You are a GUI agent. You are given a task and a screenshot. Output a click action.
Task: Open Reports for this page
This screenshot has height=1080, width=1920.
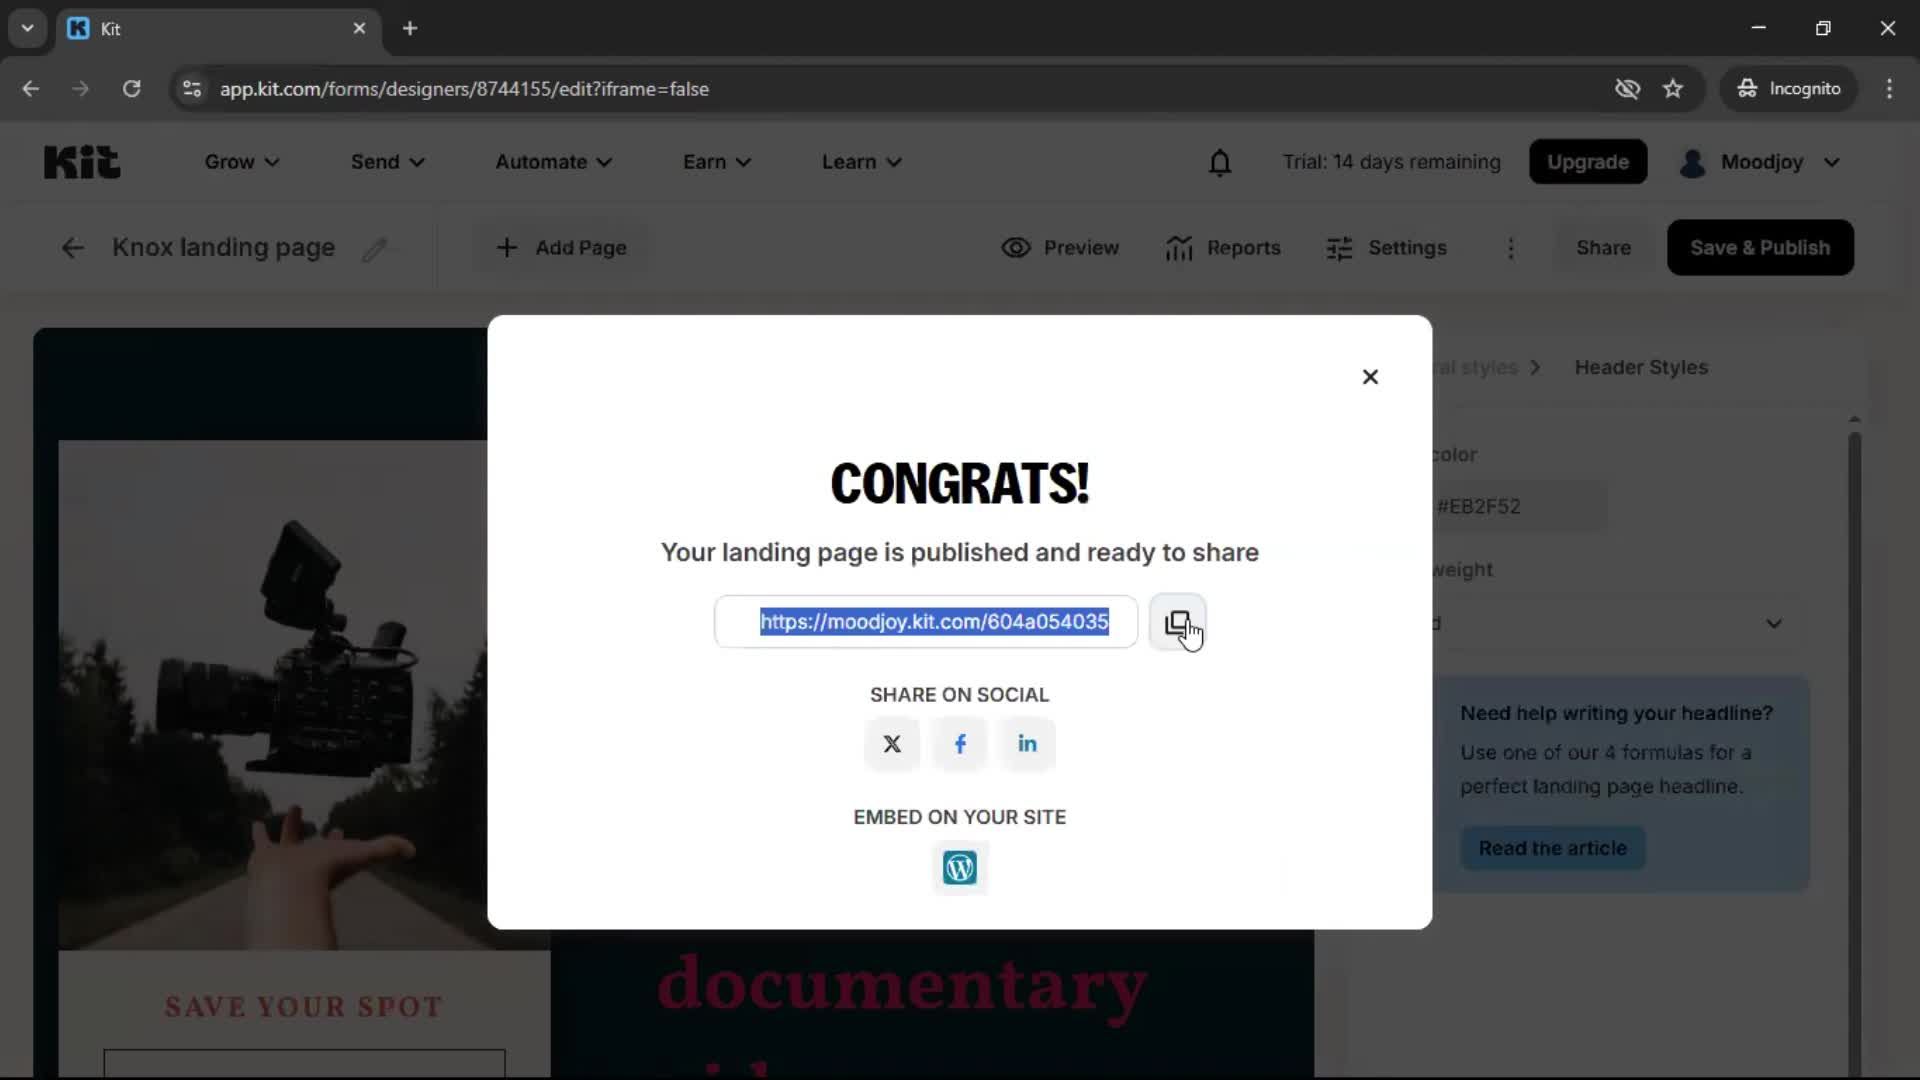tap(1224, 247)
